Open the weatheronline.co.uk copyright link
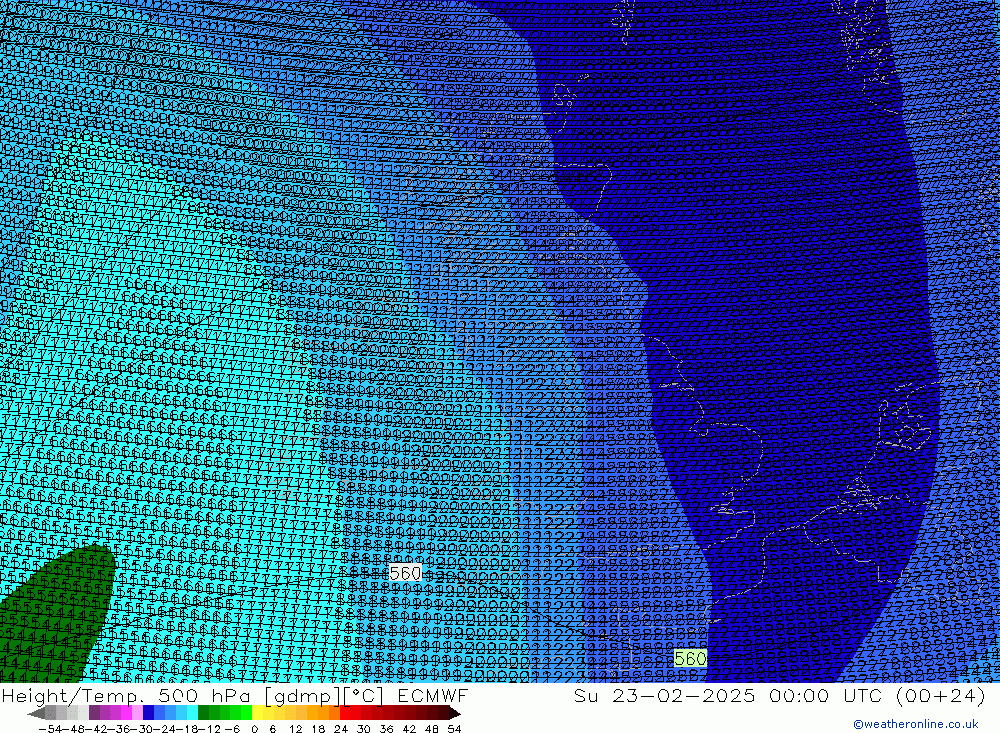This screenshot has height=733, width=1000. pos(915,724)
